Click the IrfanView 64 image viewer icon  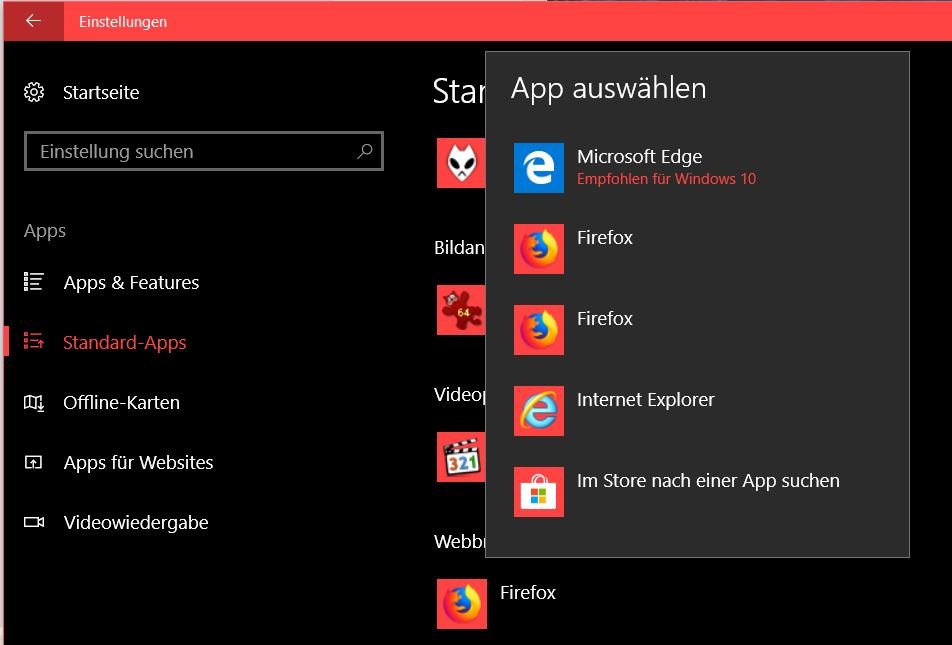coord(461,310)
